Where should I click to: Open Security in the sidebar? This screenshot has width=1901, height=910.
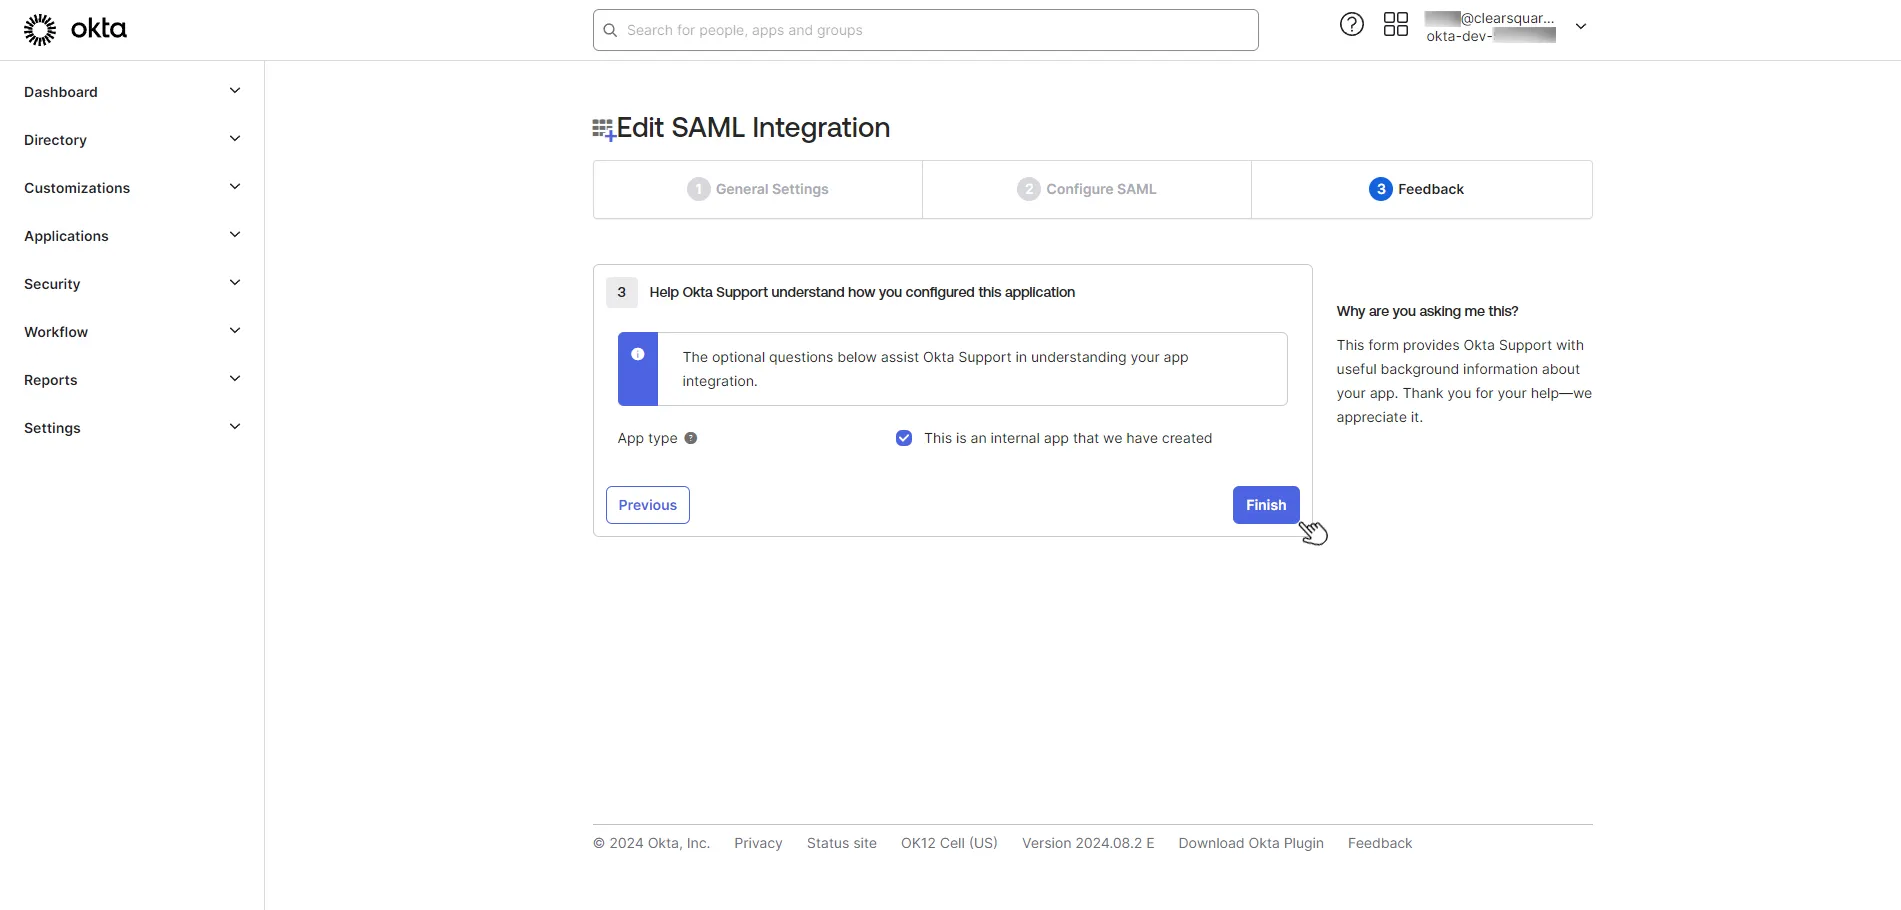(52, 284)
